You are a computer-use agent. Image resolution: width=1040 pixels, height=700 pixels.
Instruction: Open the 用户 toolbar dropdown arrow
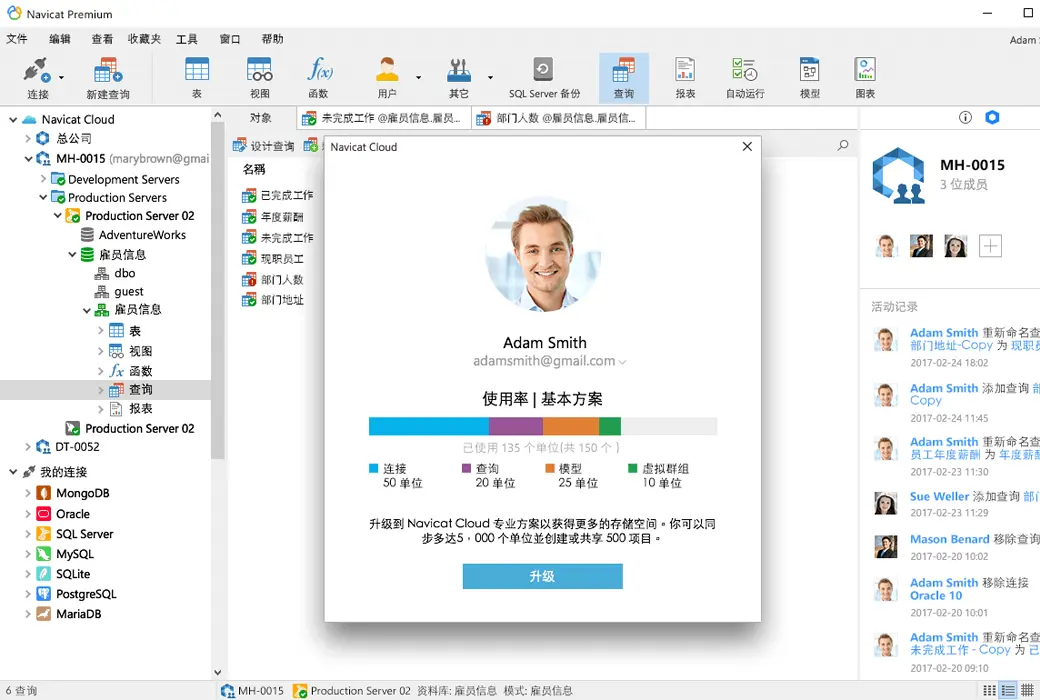click(x=419, y=78)
